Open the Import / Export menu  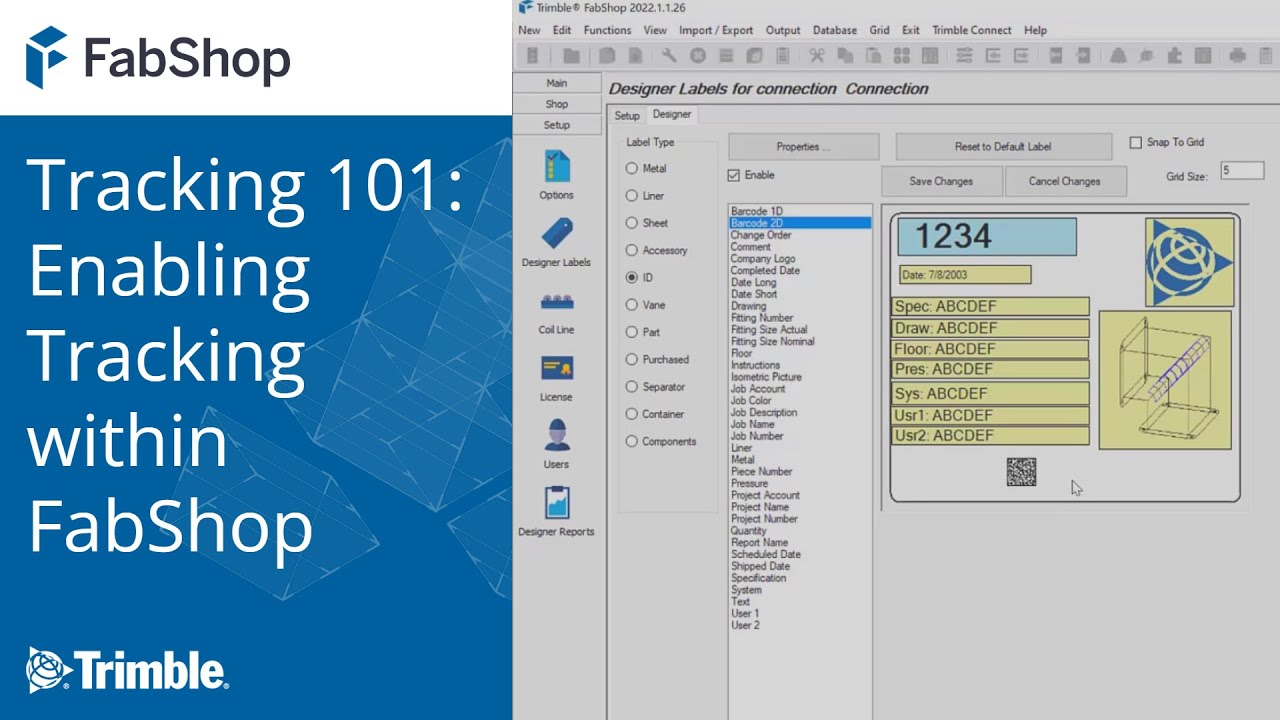[x=716, y=30]
